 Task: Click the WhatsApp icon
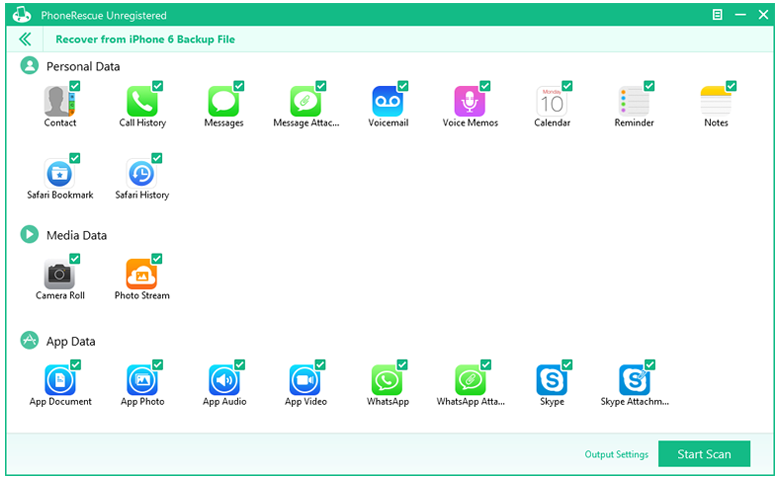pyautogui.click(x=387, y=380)
